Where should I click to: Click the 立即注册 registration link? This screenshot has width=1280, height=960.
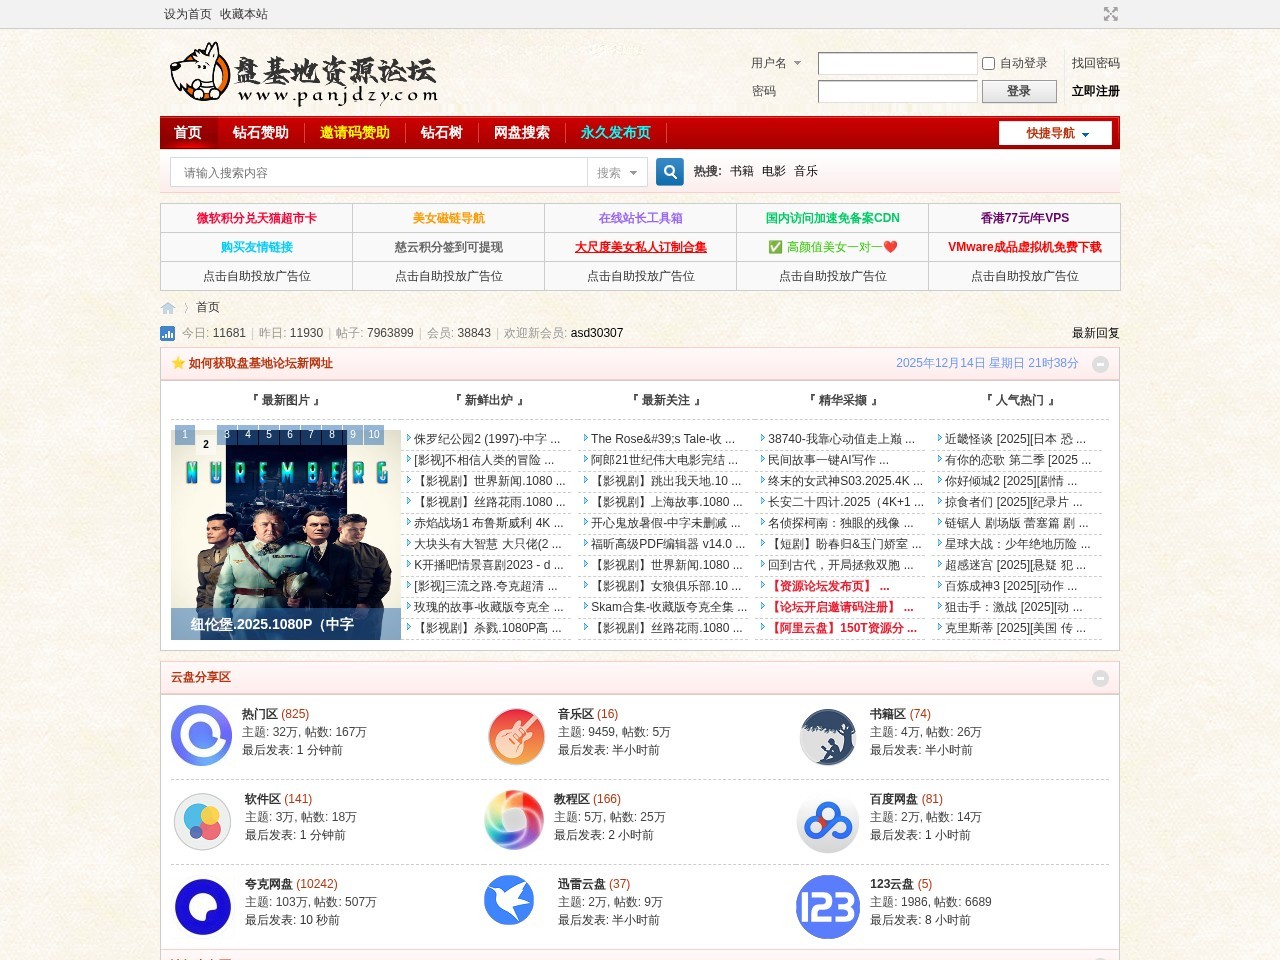1095,91
